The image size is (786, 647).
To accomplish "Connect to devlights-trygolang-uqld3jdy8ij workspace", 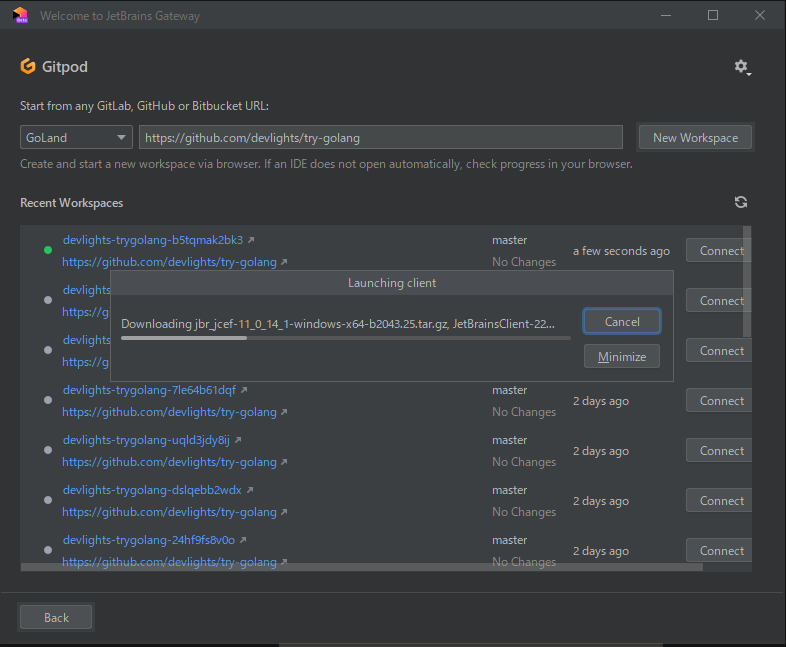I will [x=719, y=451].
